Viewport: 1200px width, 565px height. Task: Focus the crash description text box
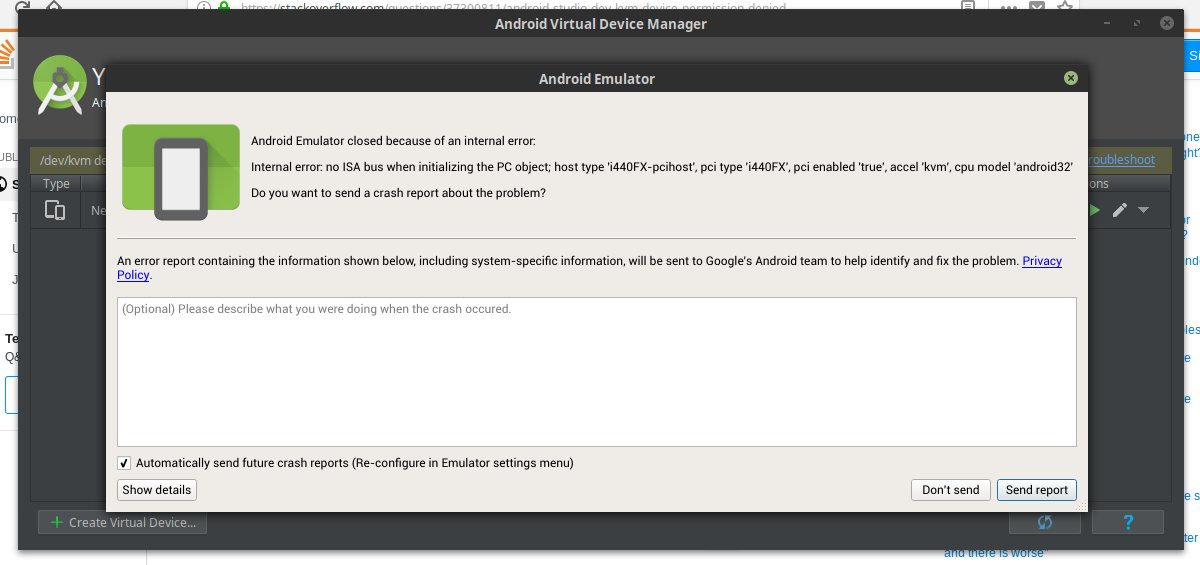(596, 371)
